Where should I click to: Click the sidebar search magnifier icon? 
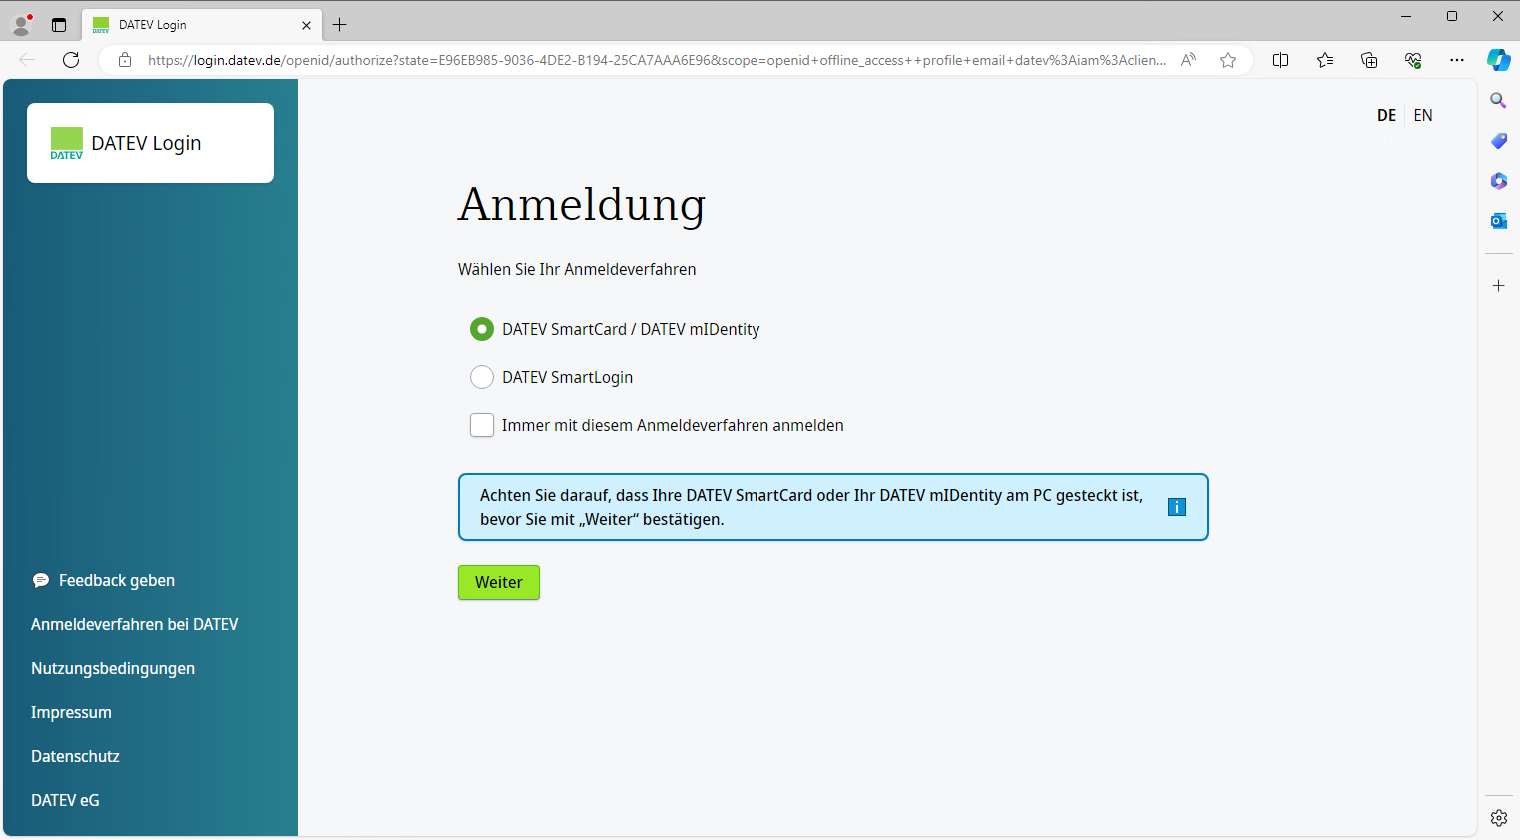(1498, 101)
